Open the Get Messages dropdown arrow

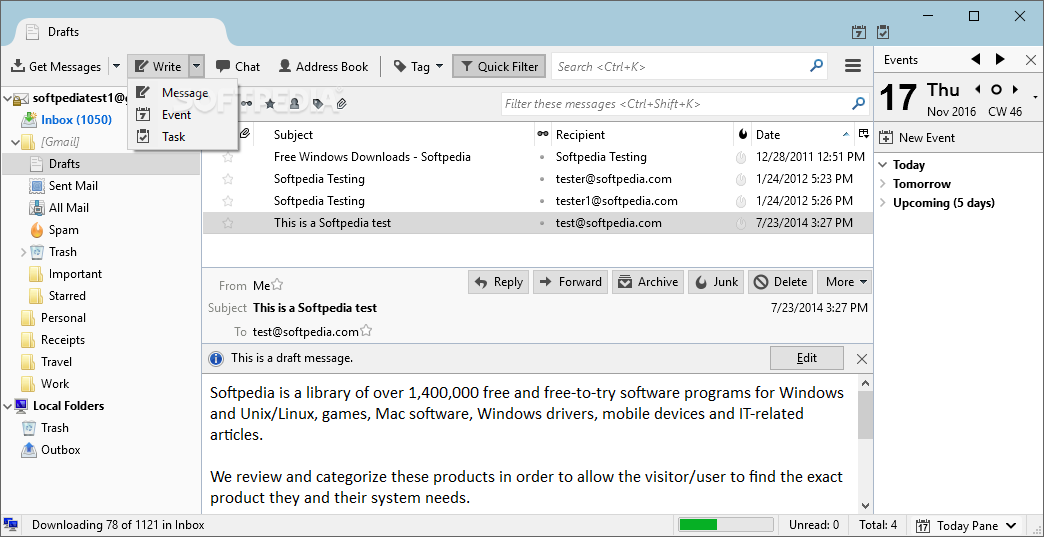(x=117, y=67)
